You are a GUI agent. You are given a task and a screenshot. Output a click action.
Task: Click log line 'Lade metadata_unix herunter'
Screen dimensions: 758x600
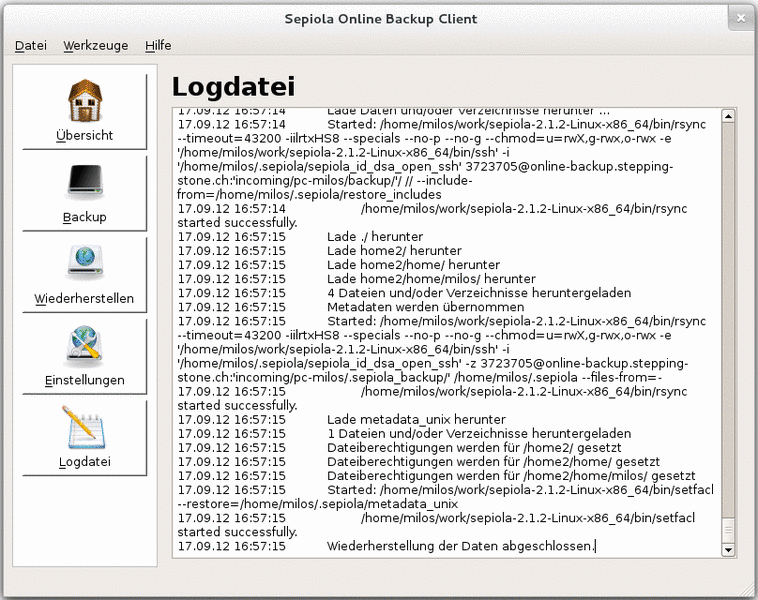[416, 420]
